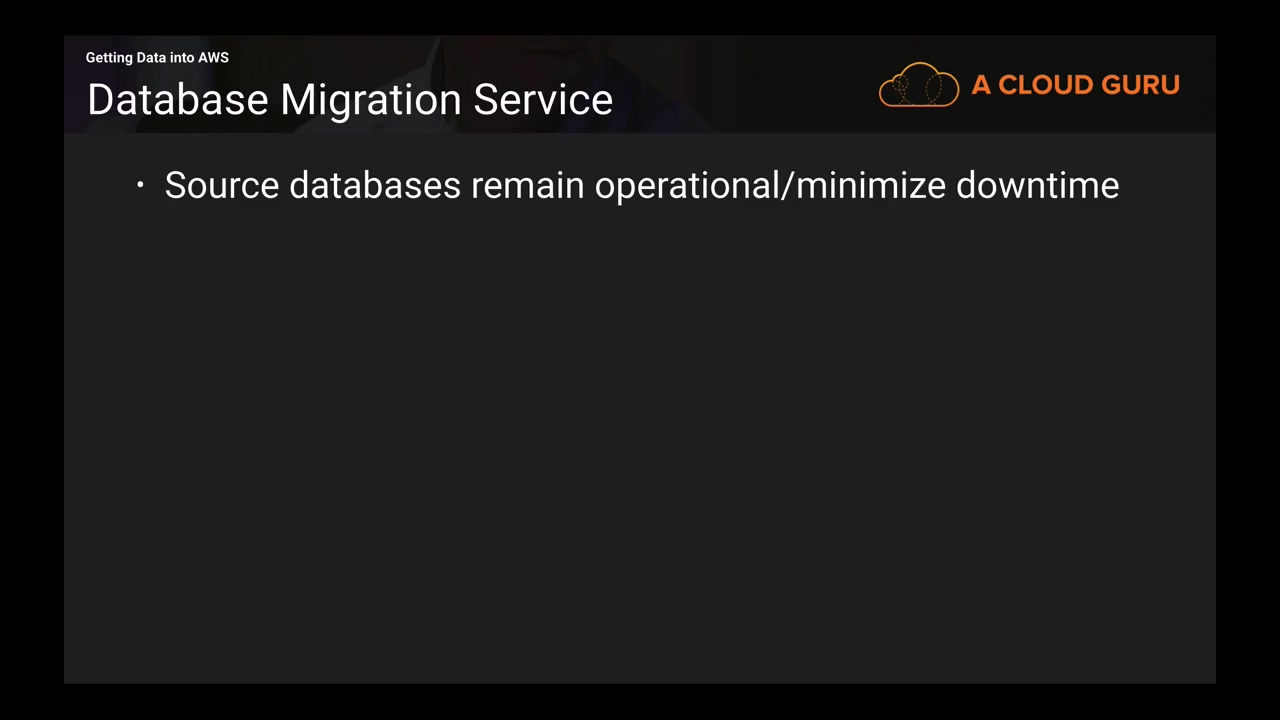Click the letter "A" before "CLOUD GURU"
Viewport: 1280px width, 720px height.
[x=980, y=85]
